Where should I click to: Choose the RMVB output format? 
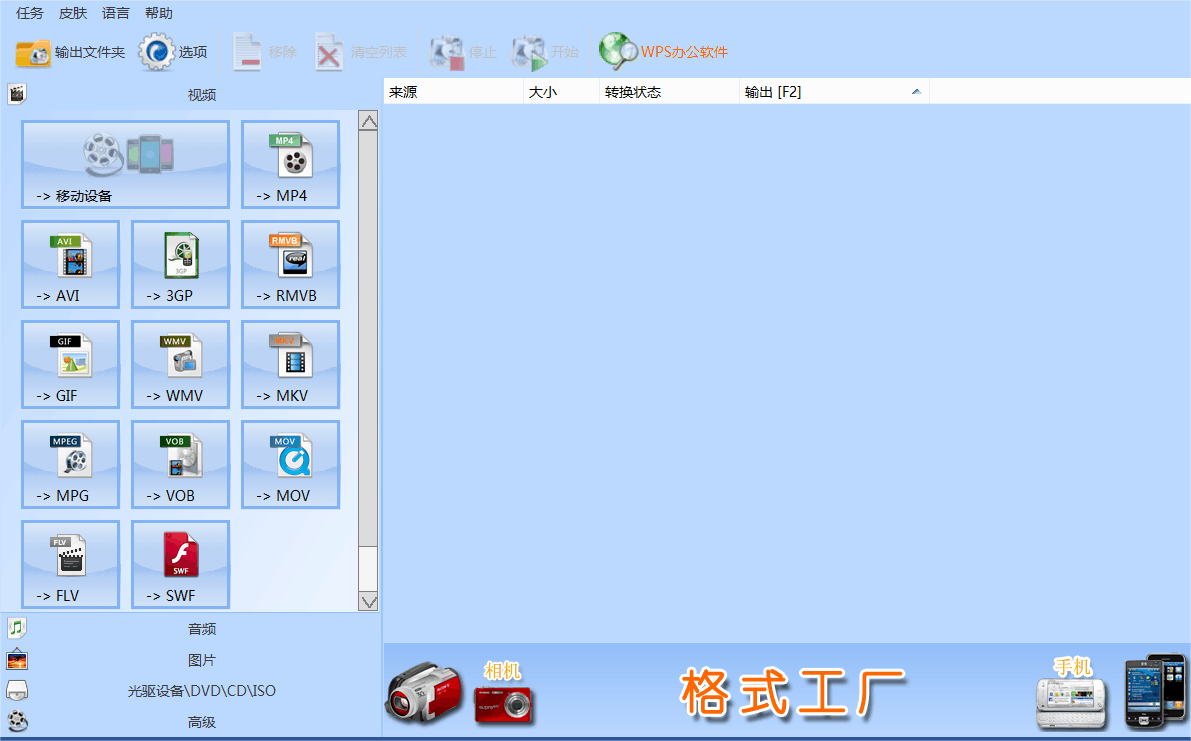290,264
